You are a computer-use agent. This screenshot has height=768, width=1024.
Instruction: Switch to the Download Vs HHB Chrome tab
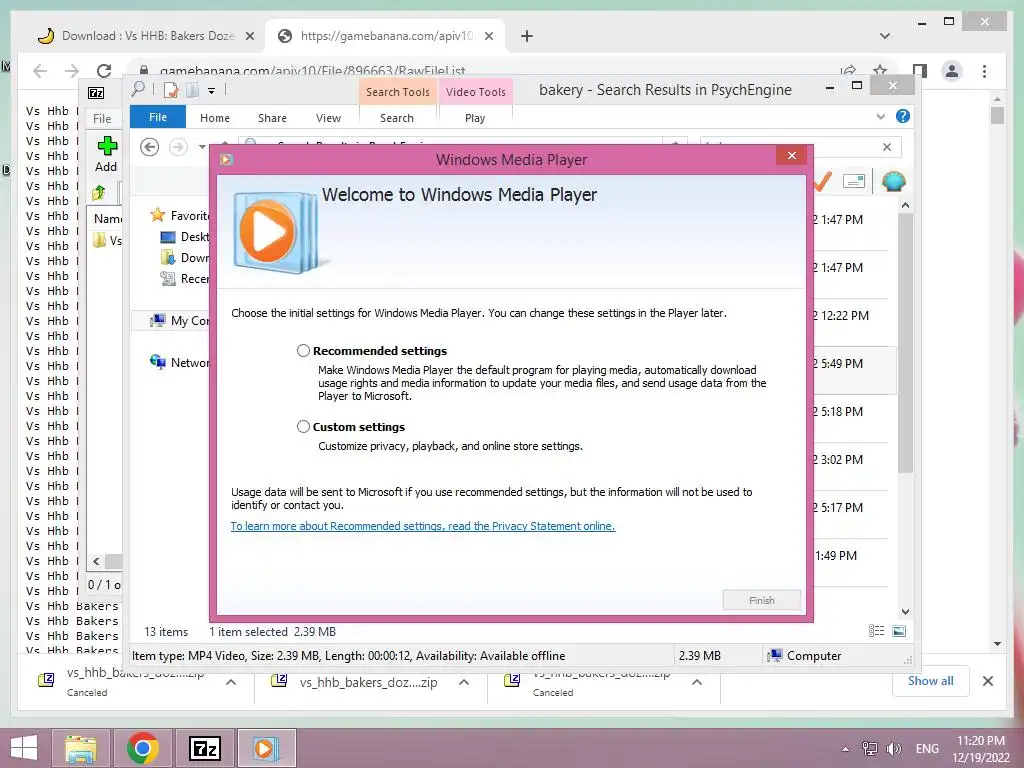(x=146, y=36)
